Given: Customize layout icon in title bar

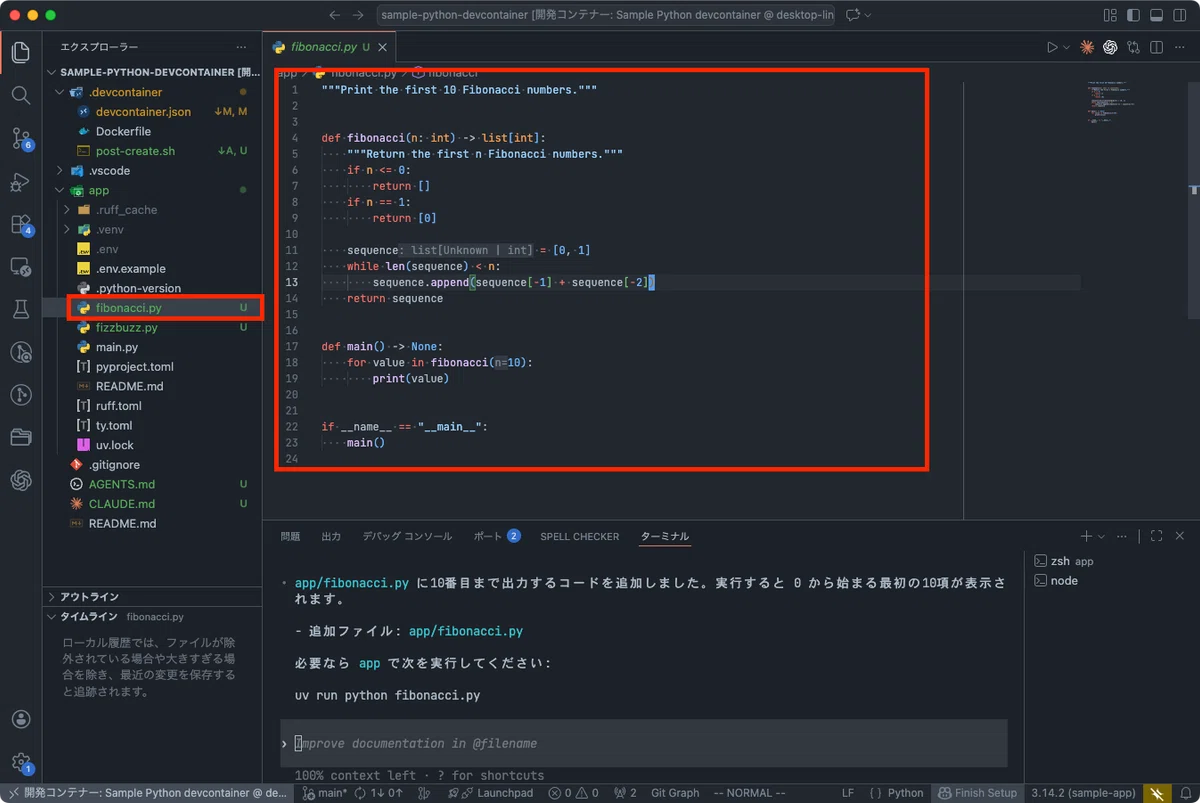Looking at the screenshot, I should click(x=1110, y=15).
